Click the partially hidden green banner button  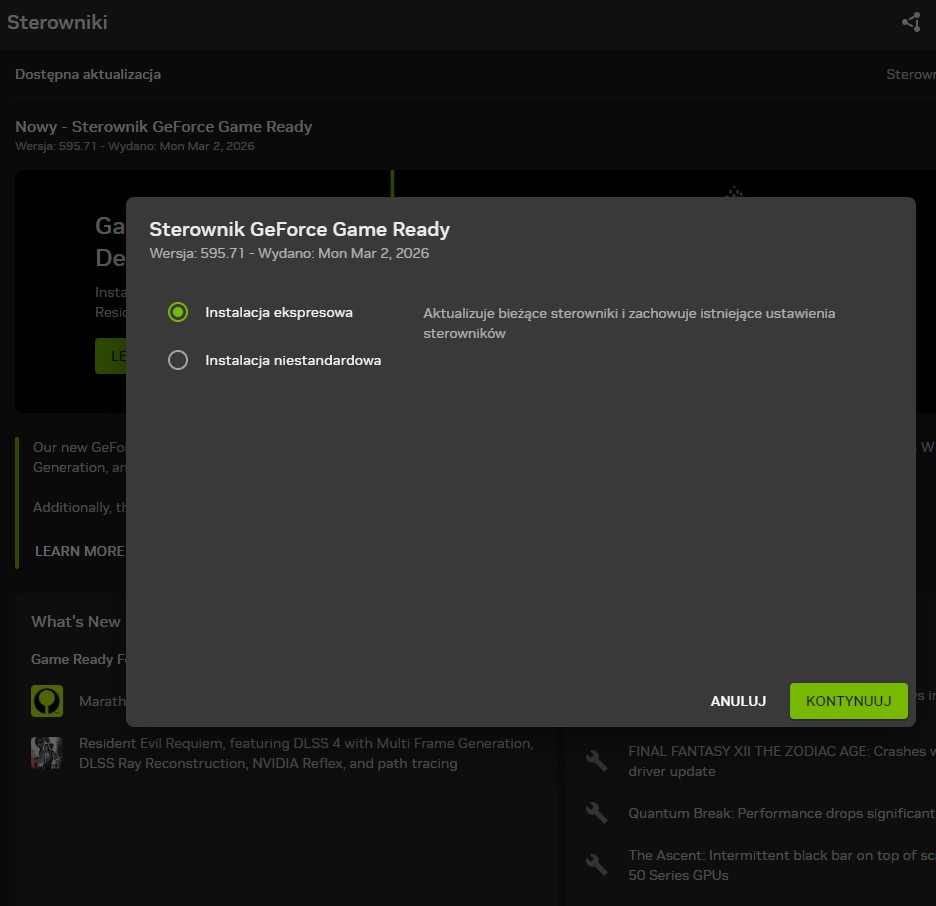pyautogui.click(x=110, y=356)
